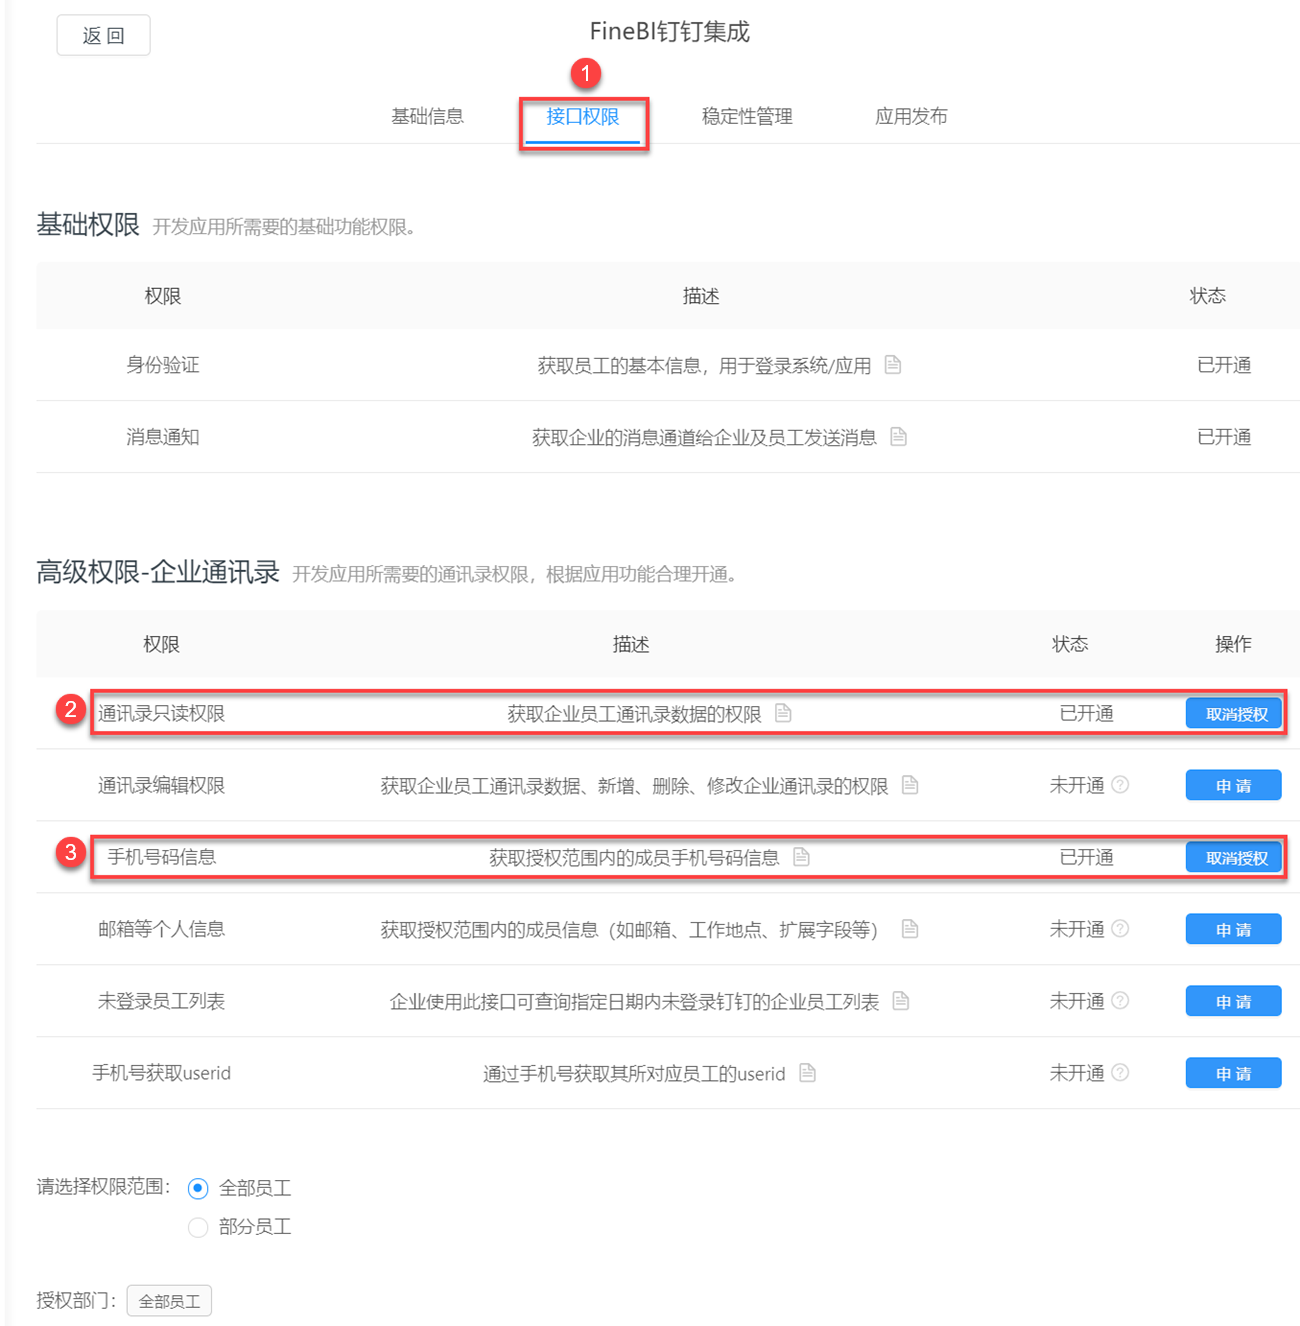
Task: Click the 未开通 status for 通讯录编辑权限
Action: [1076, 785]
